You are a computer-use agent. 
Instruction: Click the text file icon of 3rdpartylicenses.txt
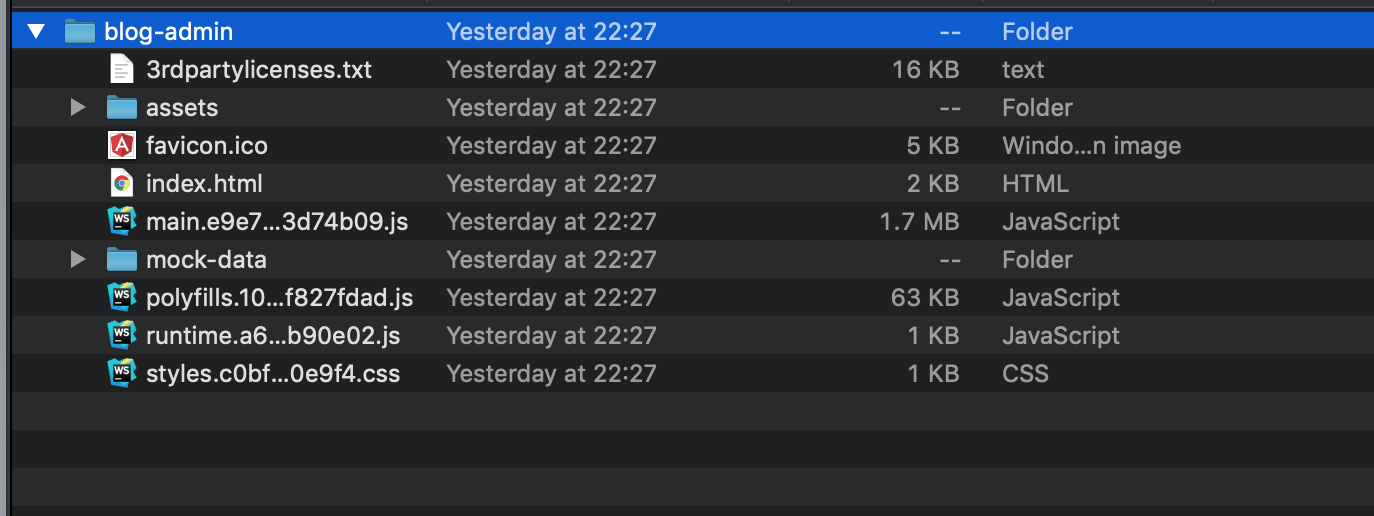point(121,70)
